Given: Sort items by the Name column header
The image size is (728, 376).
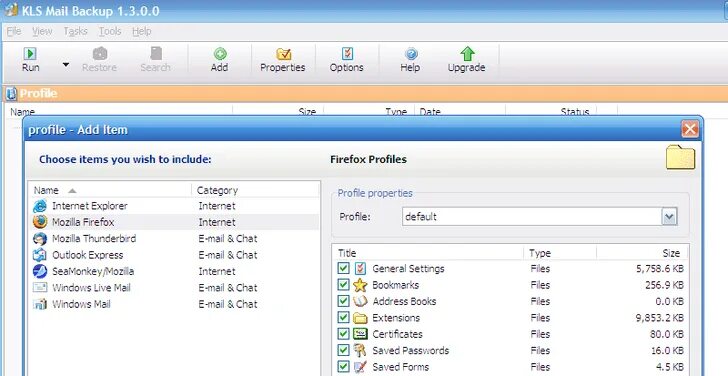Looking at the screenshot, I should (111, 190).
